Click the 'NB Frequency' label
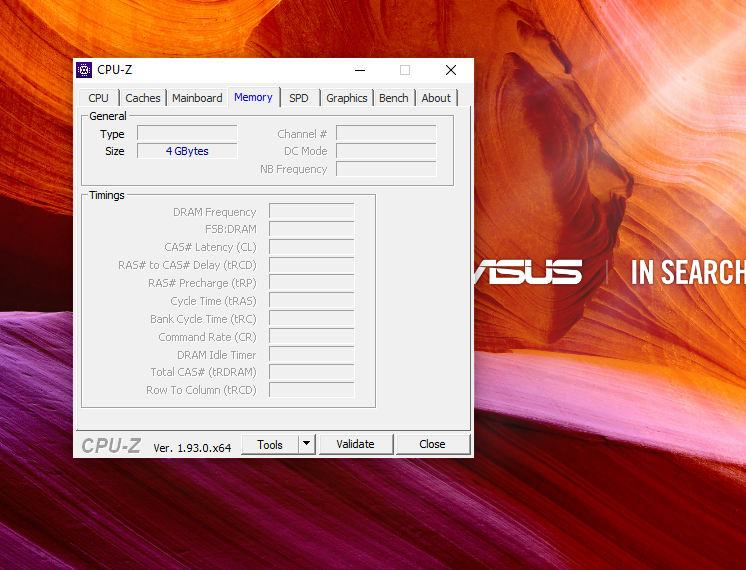The width and height of the screenshot is (746, 570). tap(294, 169)
